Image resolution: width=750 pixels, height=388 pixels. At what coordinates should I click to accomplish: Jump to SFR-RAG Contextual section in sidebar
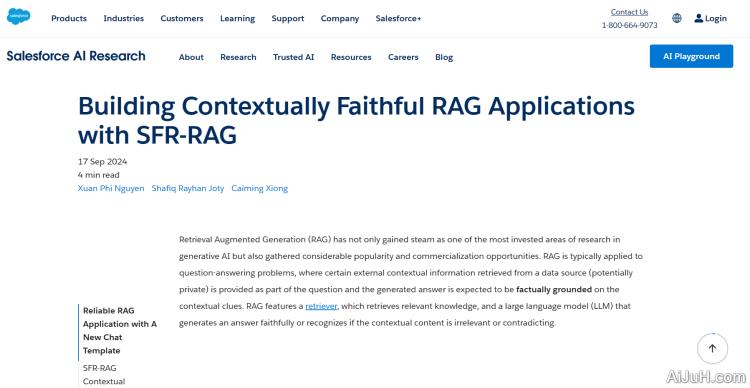[x=104, y=375]
